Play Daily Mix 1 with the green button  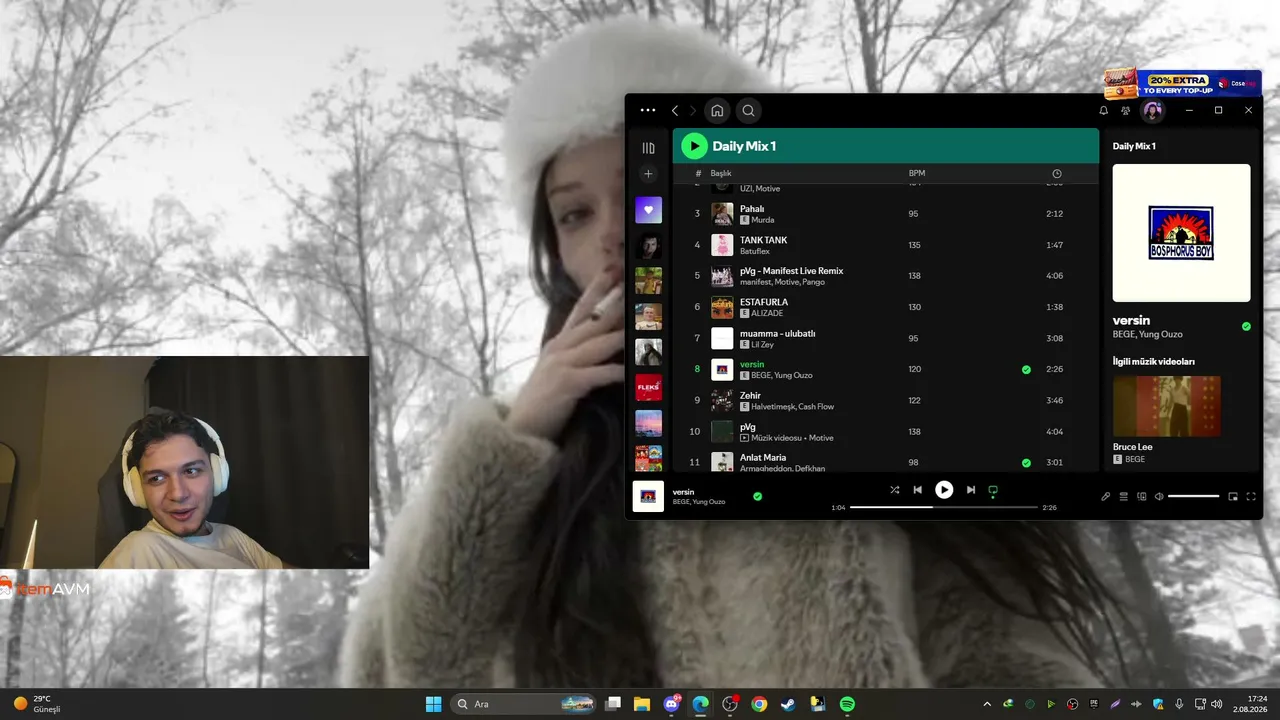tap(694, 146)
